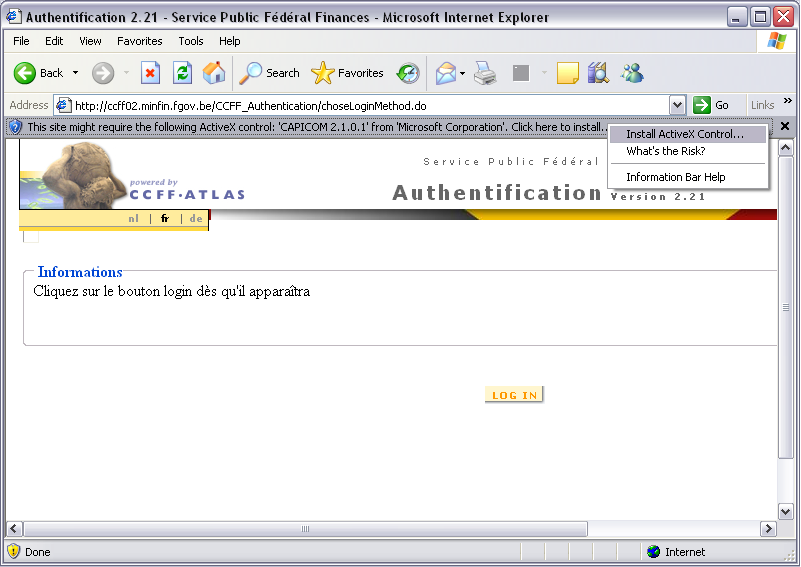
Task: Expand the address bar dropdown arrow
Action: click(x=677, y=106)
